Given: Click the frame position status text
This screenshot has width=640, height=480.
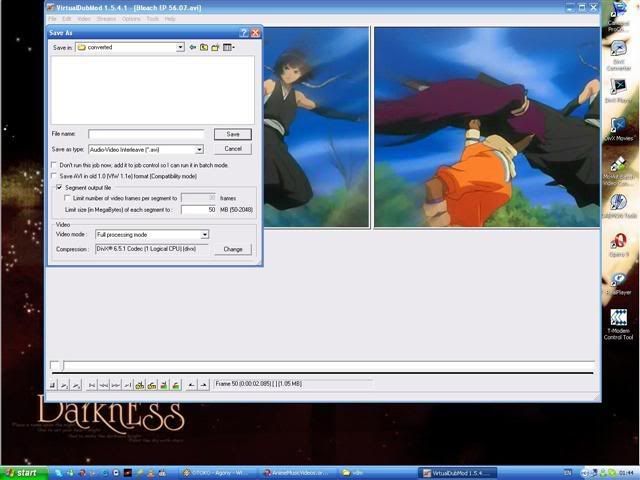Looking at the screenshot, I should (258, 384).
